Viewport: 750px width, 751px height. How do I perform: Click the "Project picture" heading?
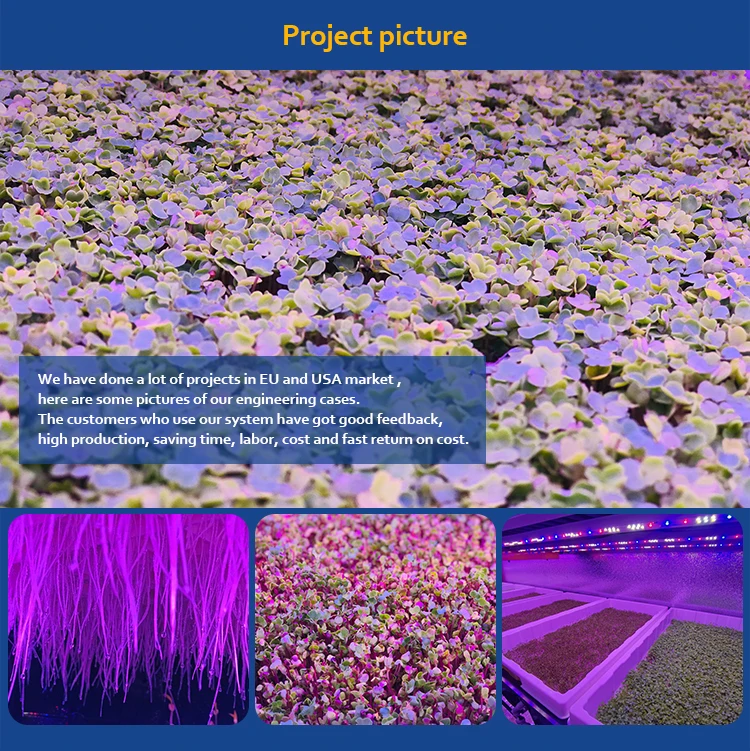[x=375, y=36]
